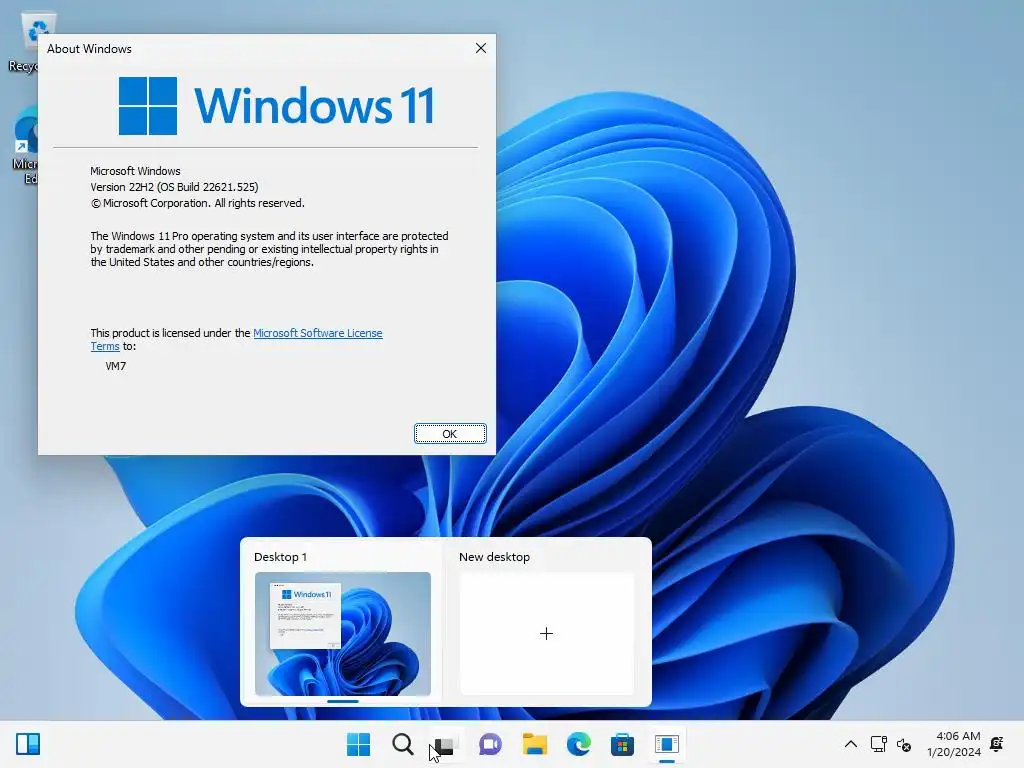Click the Microsoft Corporation copyright line
The height and width of the screenshot is (768, 1024).
pos(197,203)
